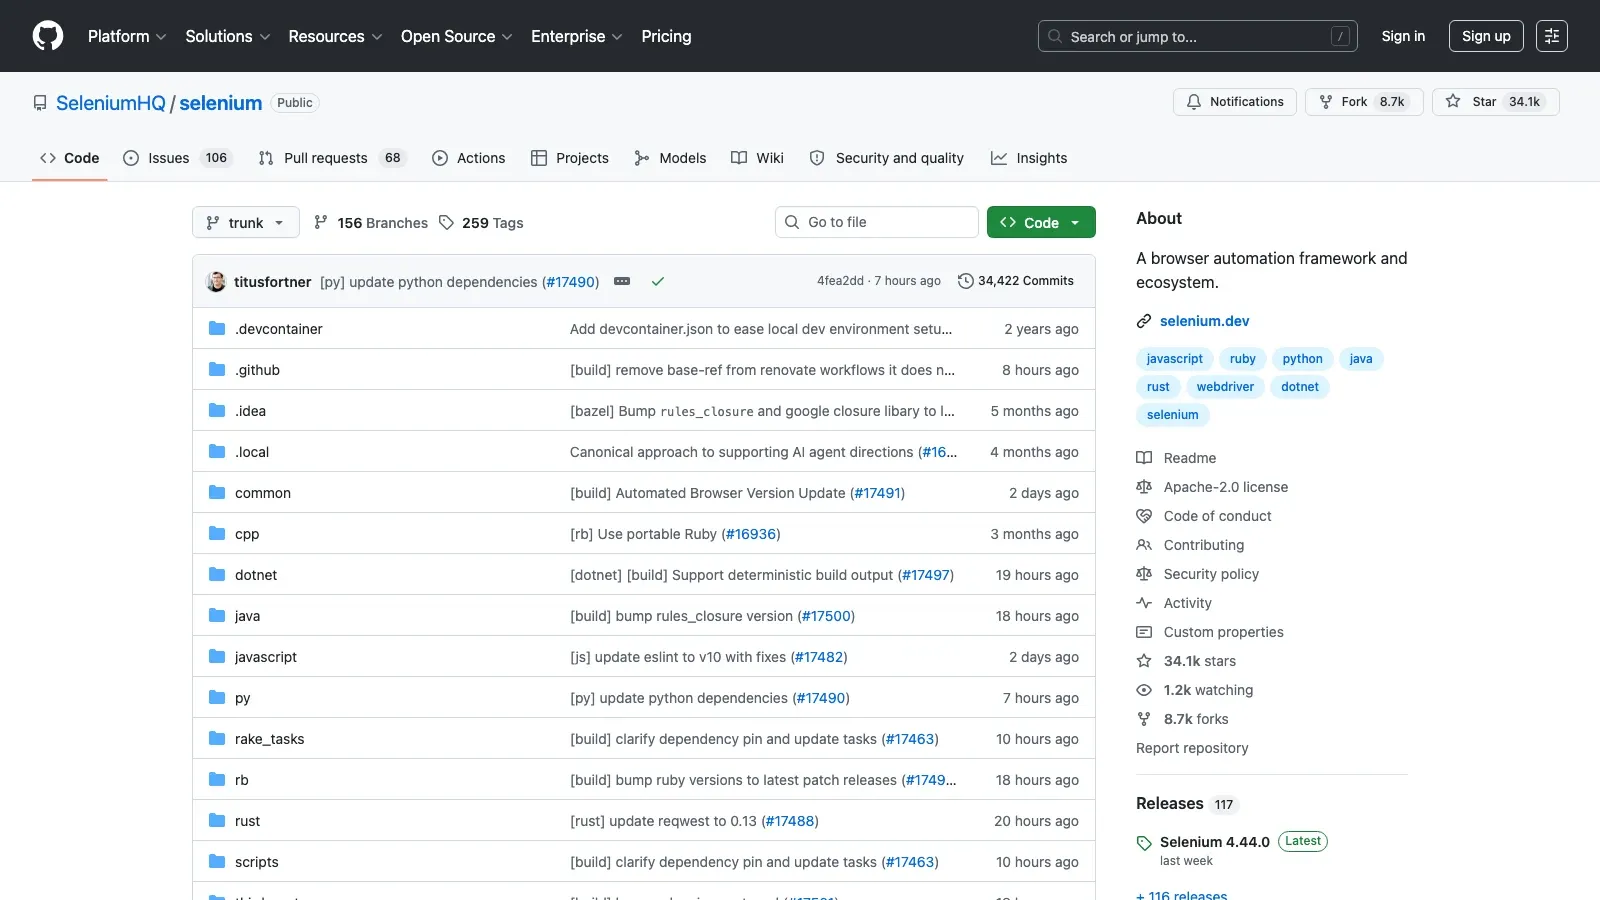Click the link icon beside selenium.dev
This screenshot has width=1600, height=900.
coord(1144,321)
